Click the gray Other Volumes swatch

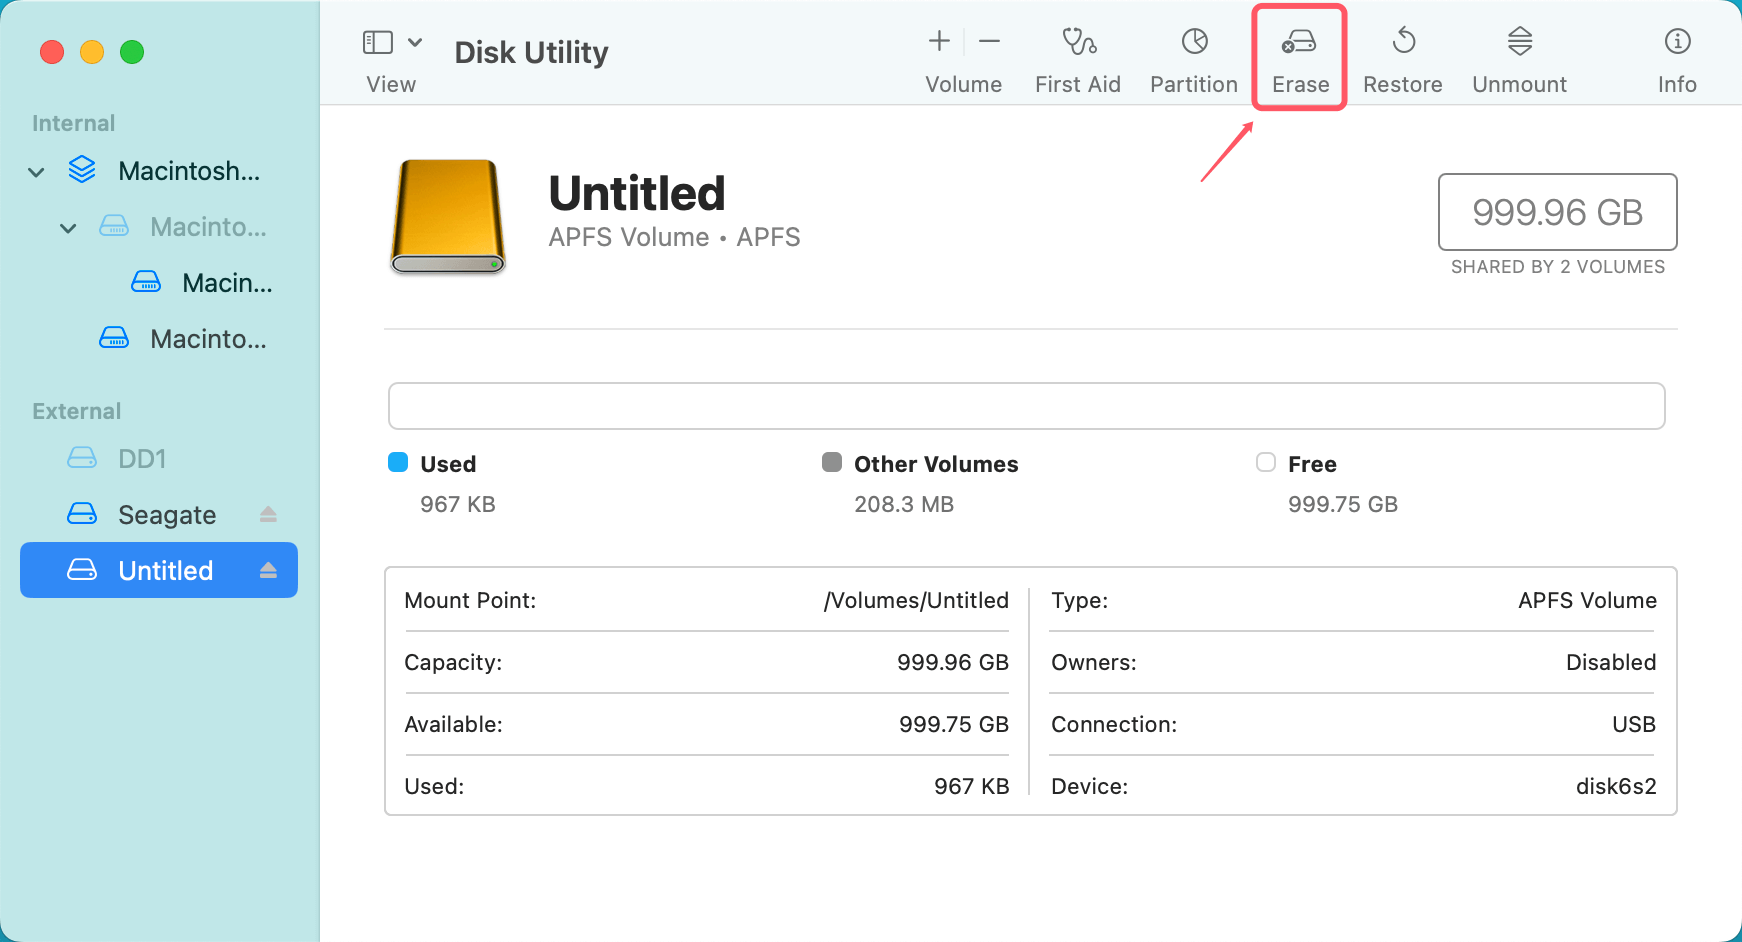coord(832,462)
